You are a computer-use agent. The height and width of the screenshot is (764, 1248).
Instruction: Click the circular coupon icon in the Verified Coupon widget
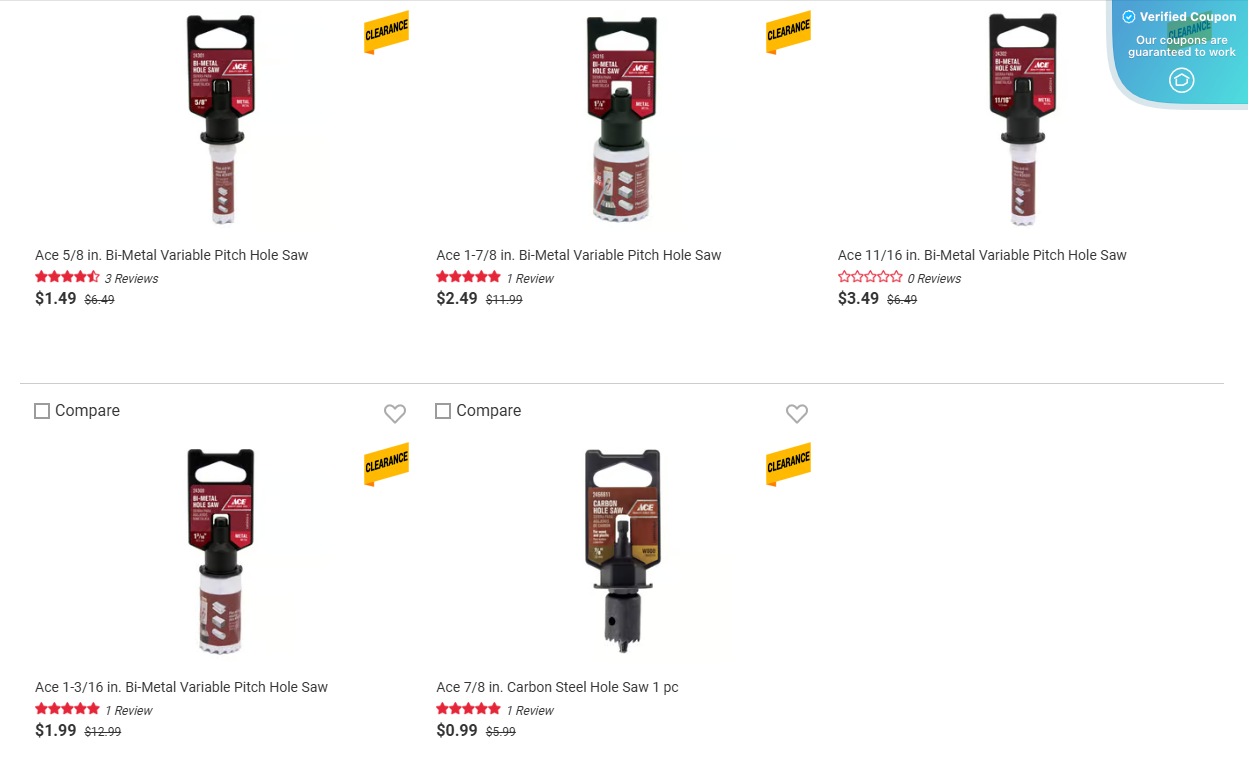1181,80
